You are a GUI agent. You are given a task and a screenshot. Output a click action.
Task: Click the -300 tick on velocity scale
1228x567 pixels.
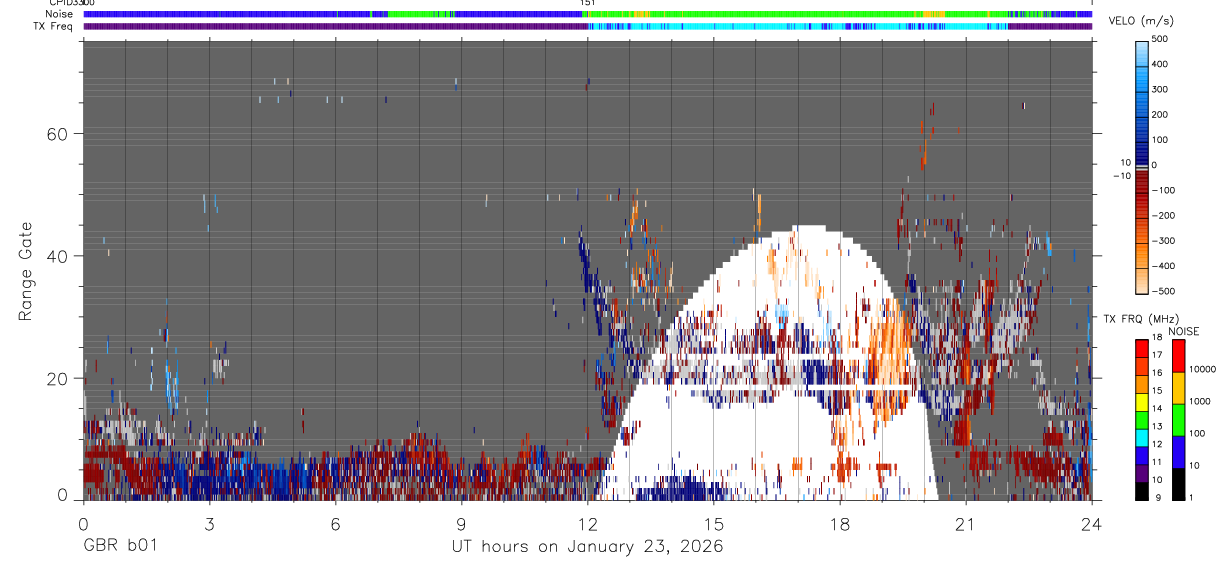(1166, 241)
